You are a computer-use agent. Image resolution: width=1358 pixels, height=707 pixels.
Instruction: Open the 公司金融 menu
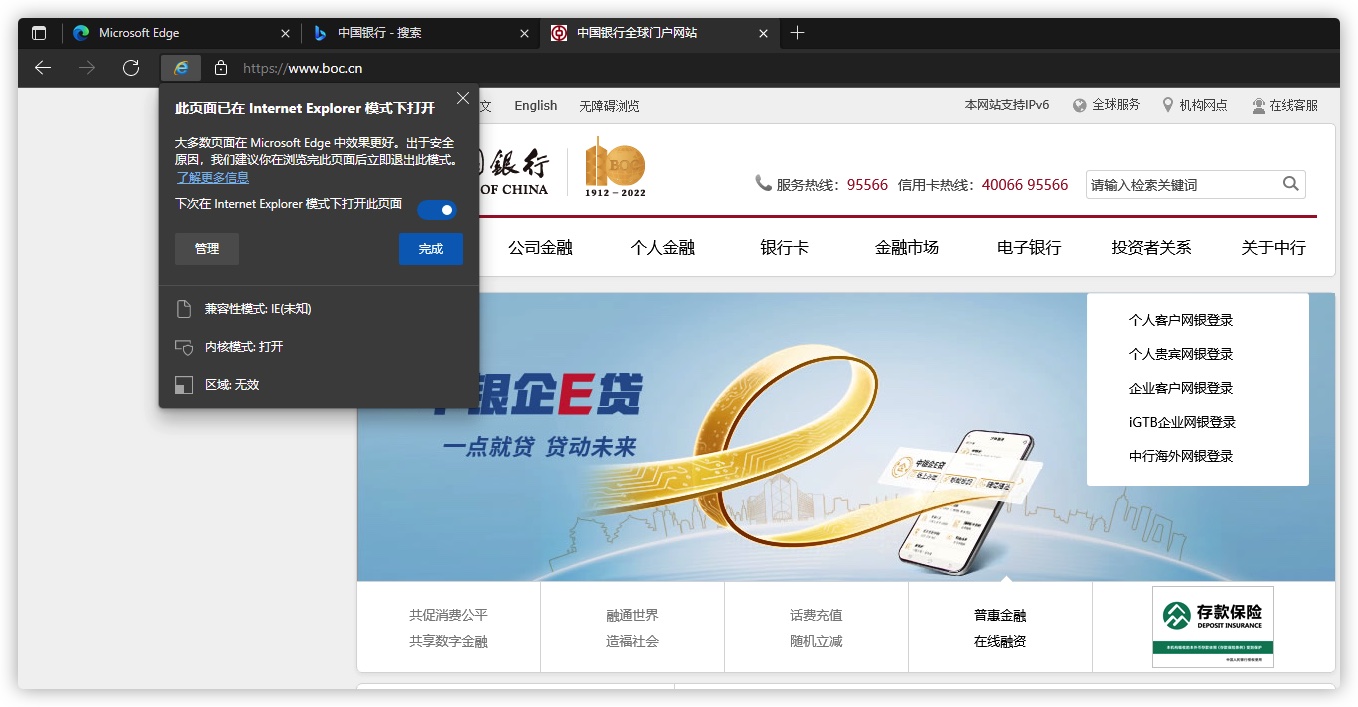pyautogui.click(x=540, y=248)
